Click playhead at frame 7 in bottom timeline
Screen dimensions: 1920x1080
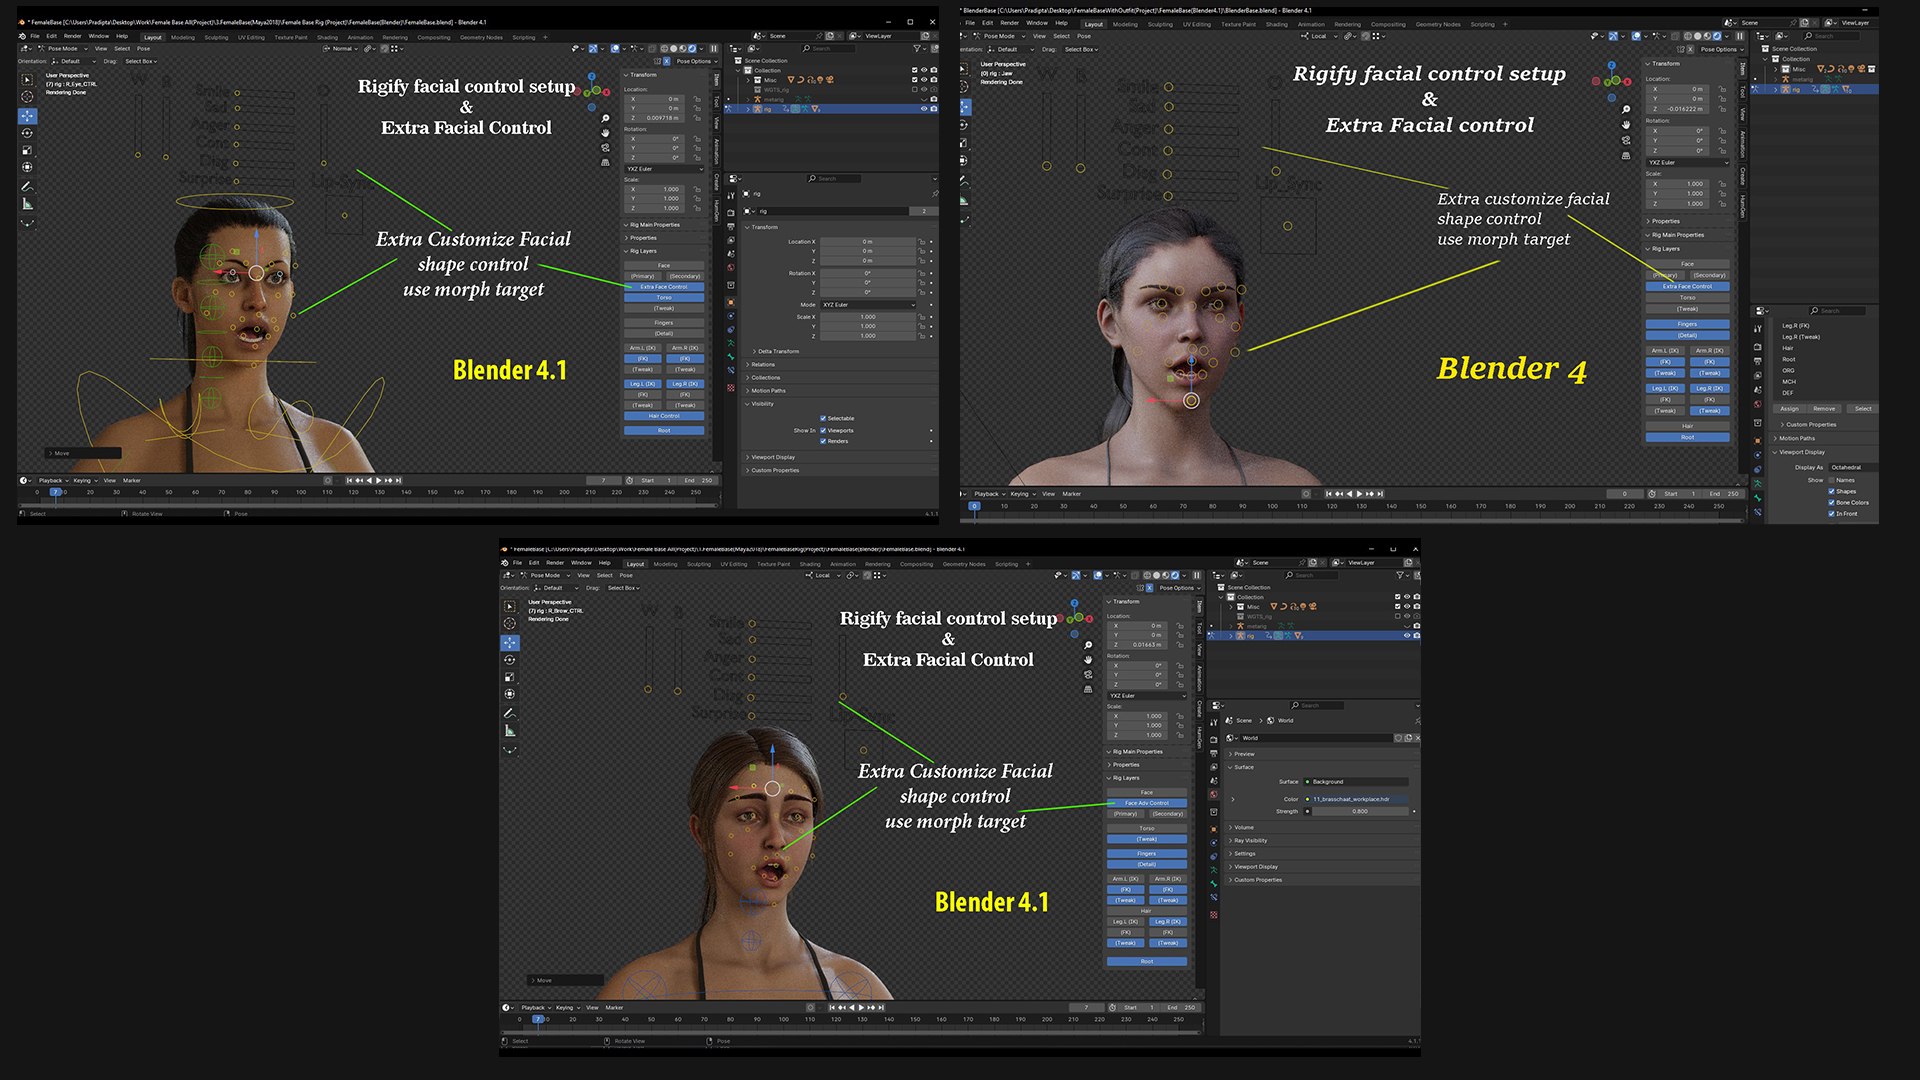click(x=538, y=1019)
